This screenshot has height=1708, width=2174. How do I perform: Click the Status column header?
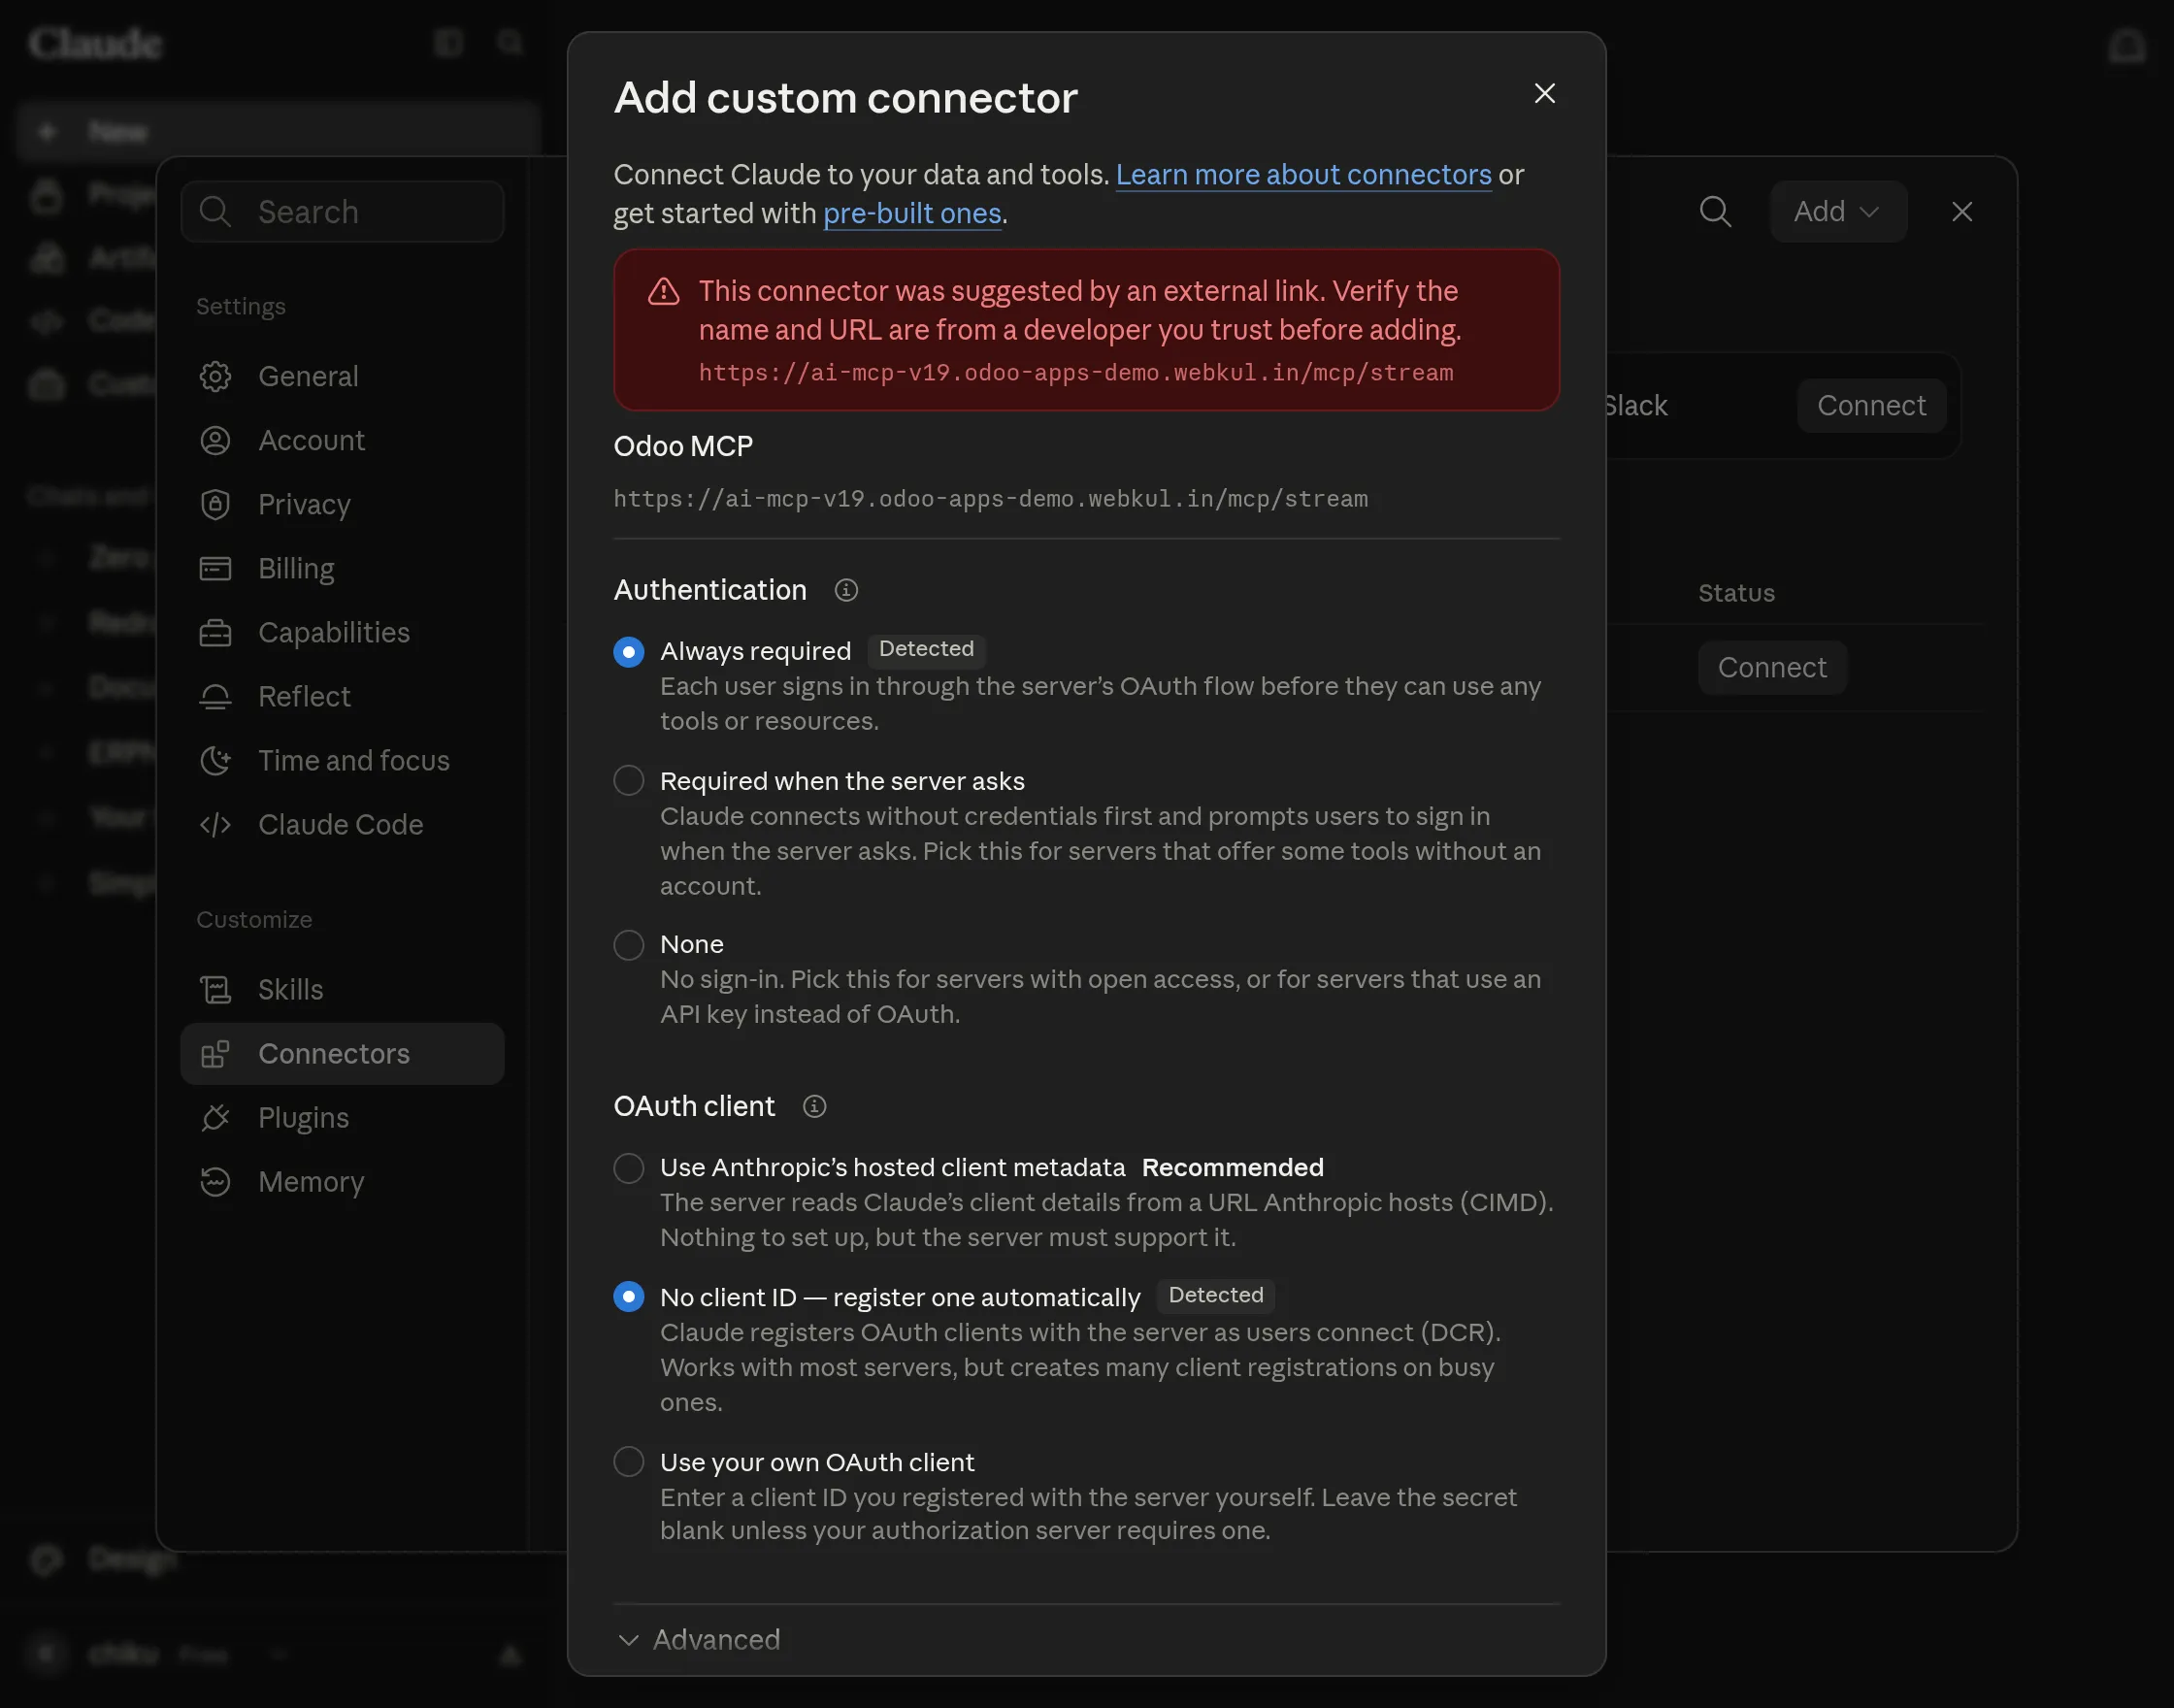1736,593
